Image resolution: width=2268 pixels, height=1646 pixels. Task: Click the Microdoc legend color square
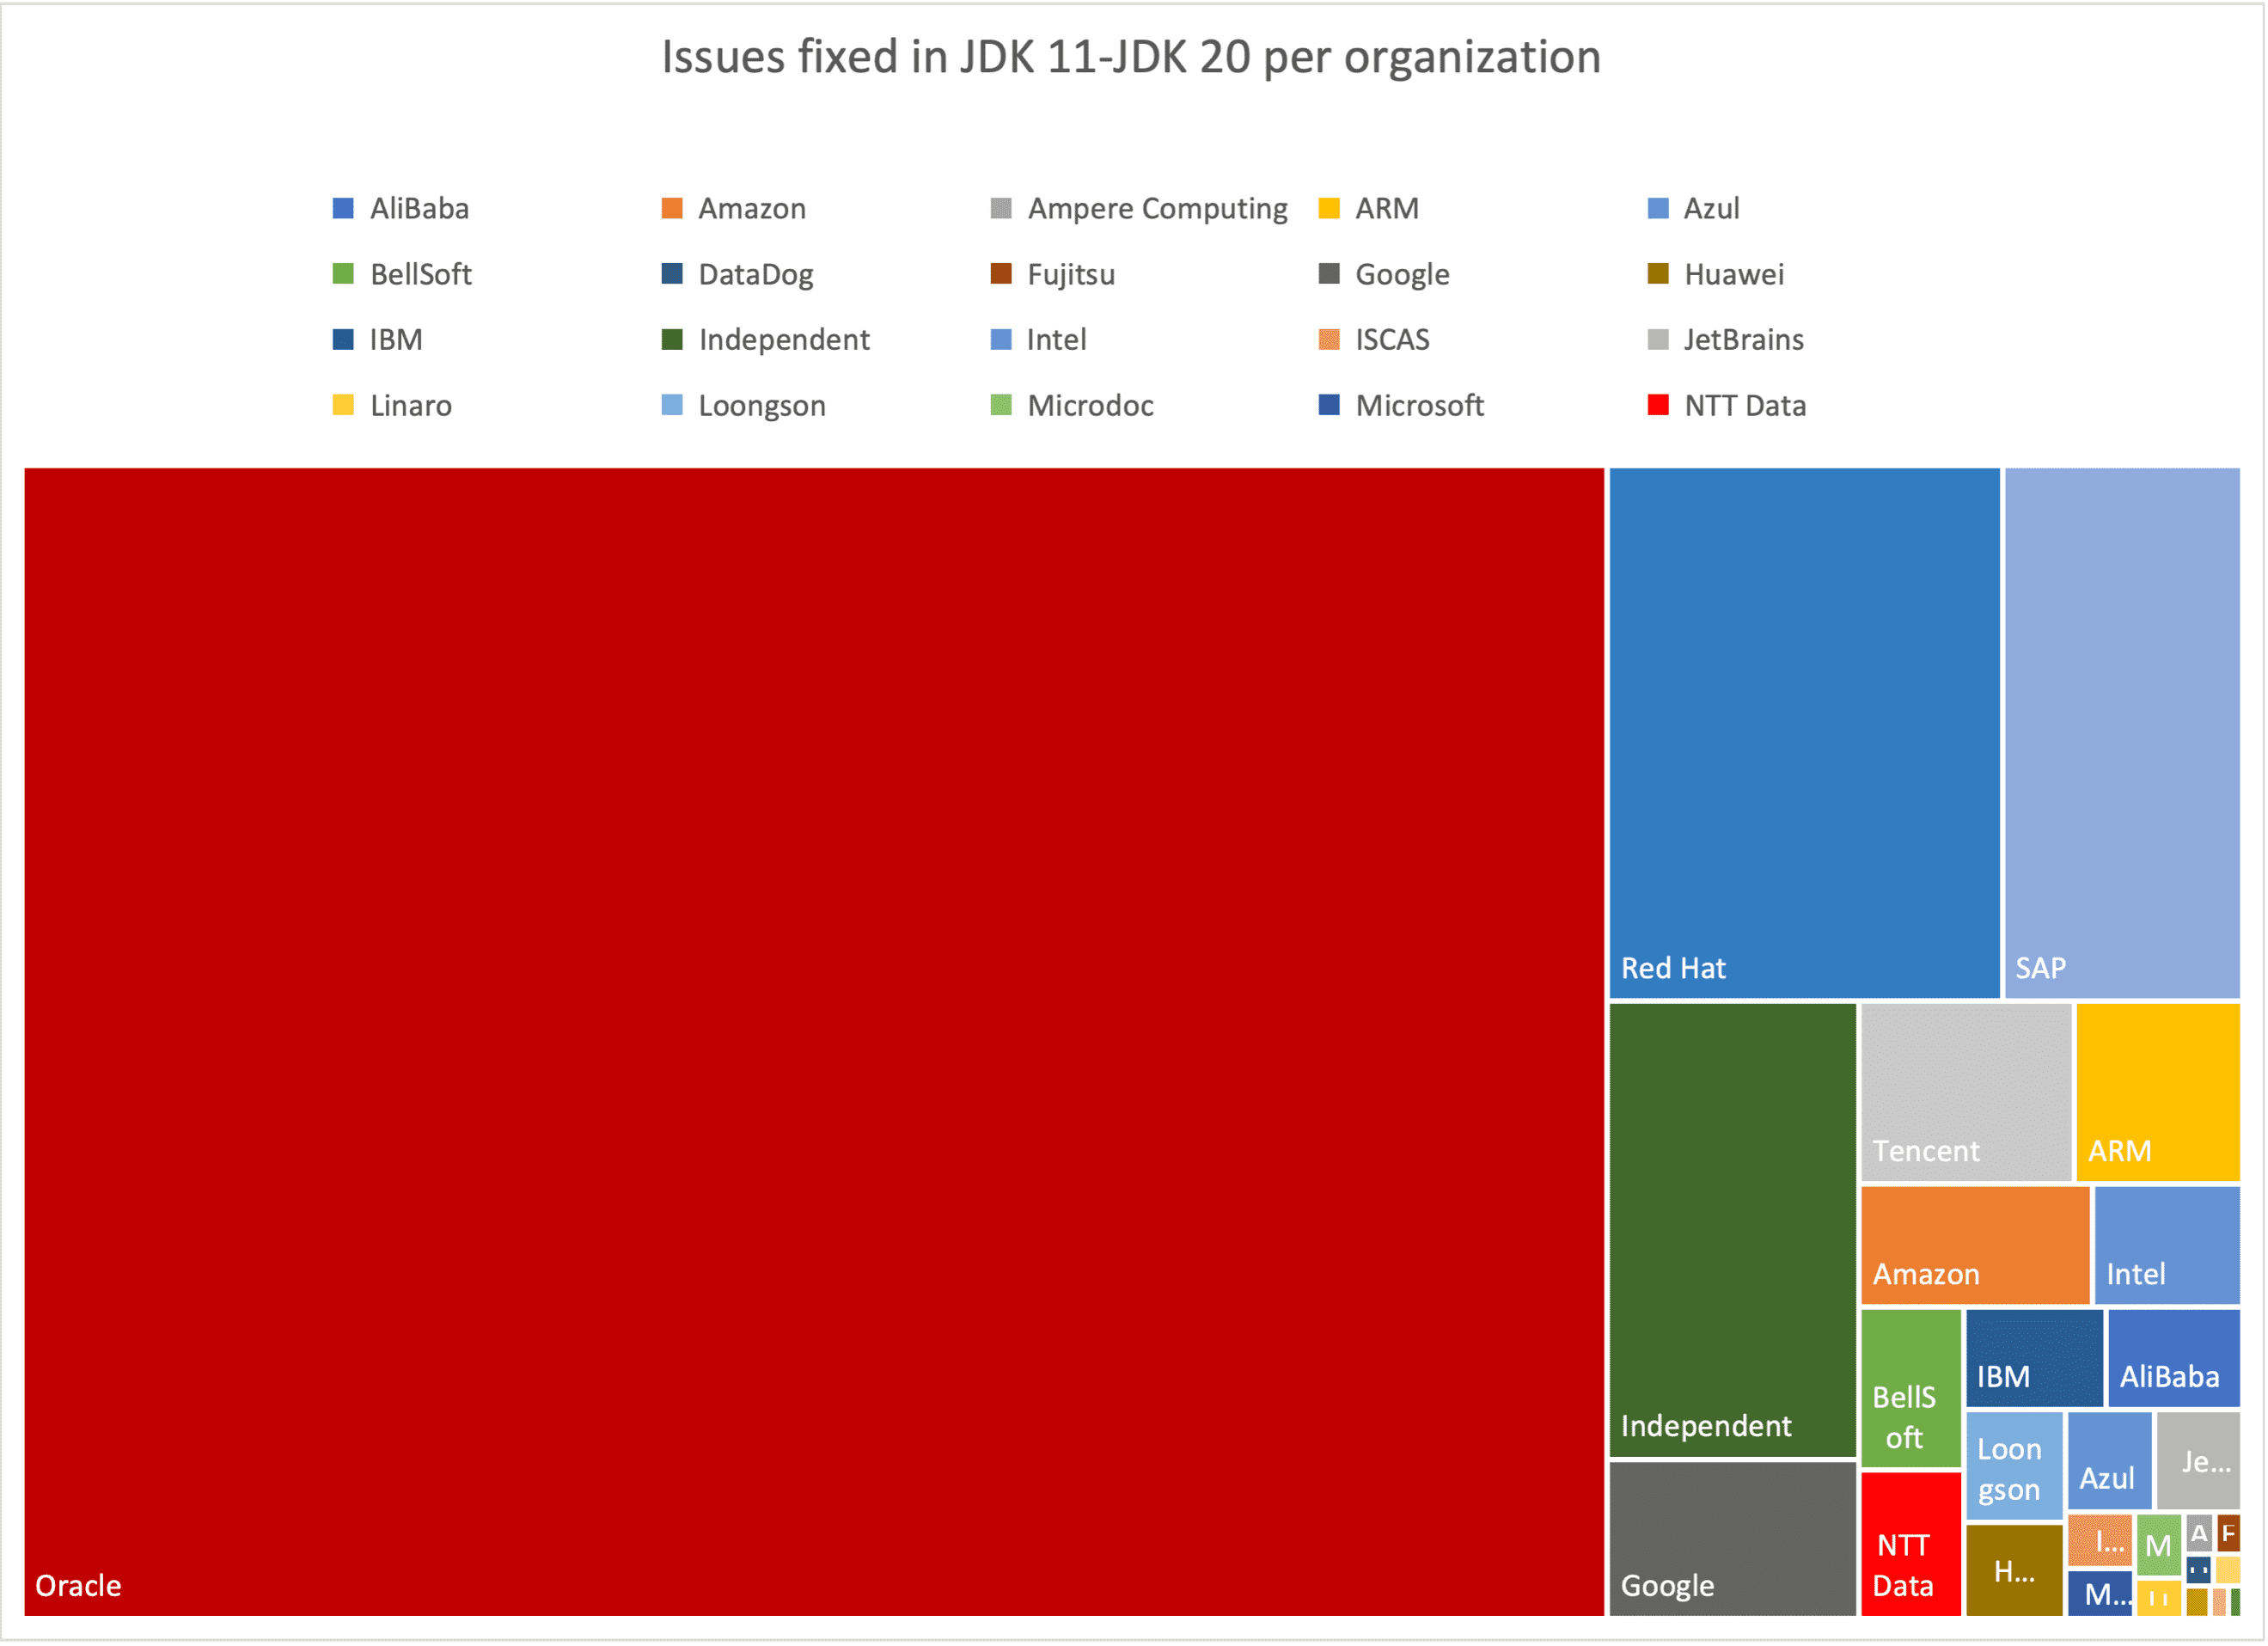tap(1001, 405)
